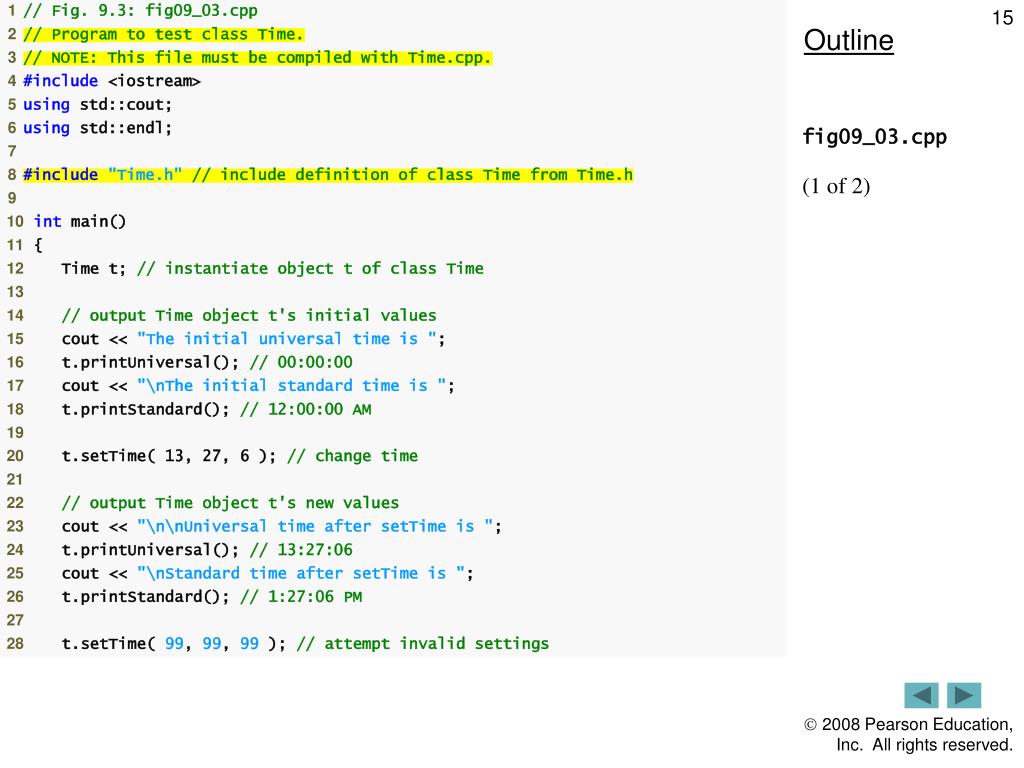Click string 'The initial standard time is'

[x=291, y=386]
